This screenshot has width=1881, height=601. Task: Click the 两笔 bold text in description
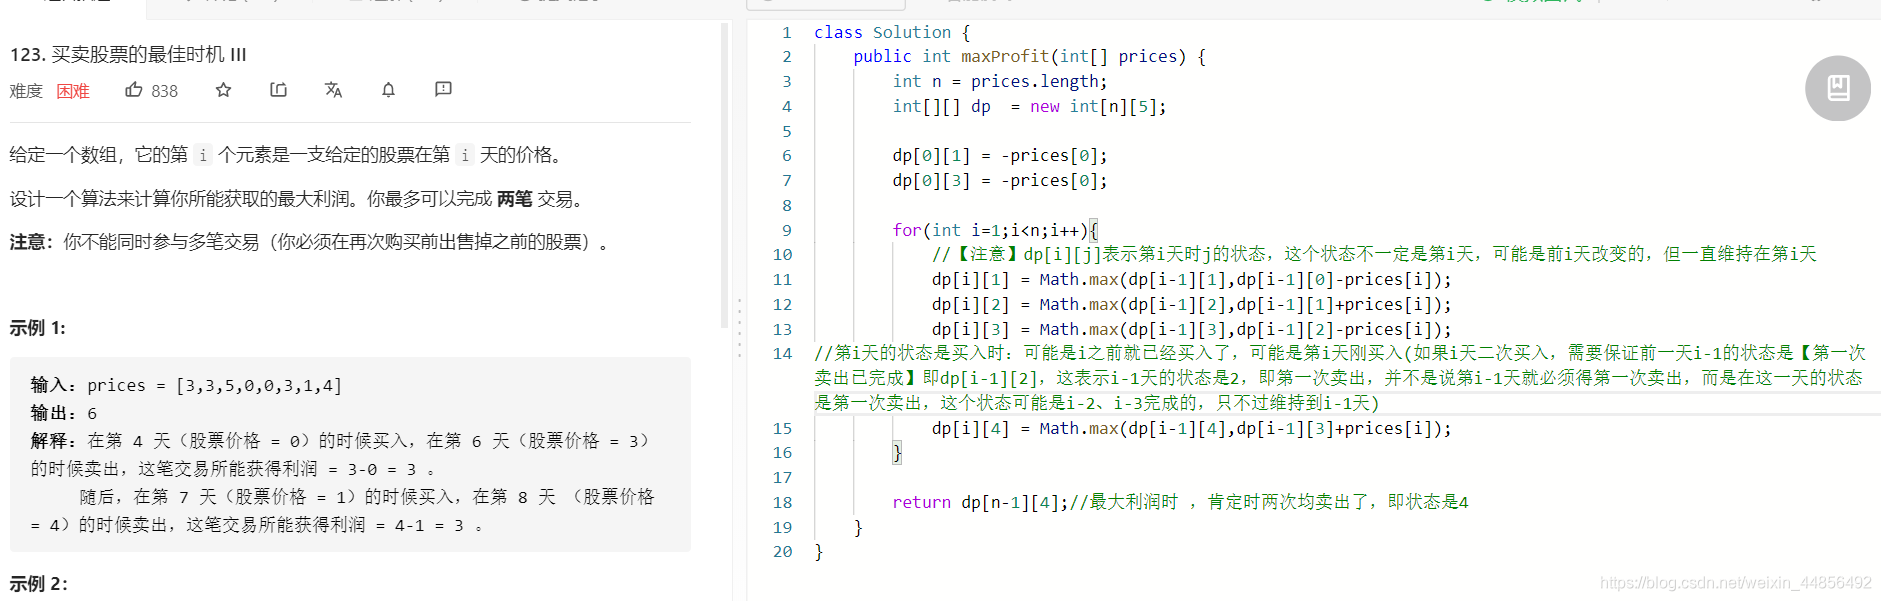(514, 199)
